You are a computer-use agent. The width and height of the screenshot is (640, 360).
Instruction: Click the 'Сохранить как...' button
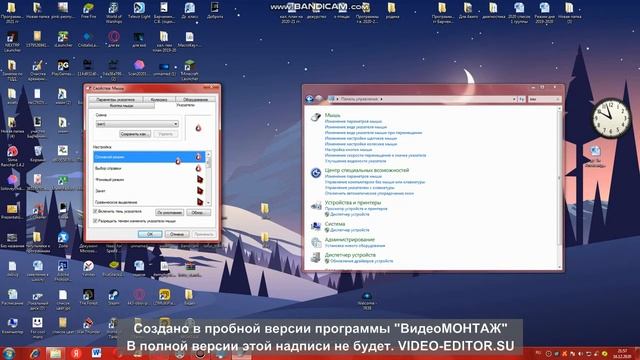coord(135,134)
